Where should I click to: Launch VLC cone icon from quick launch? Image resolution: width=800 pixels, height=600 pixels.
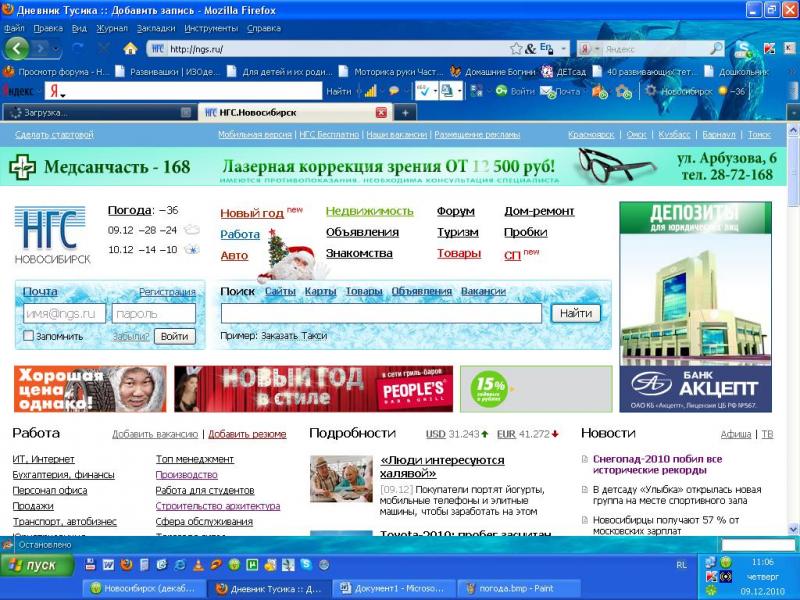(198, 565)
